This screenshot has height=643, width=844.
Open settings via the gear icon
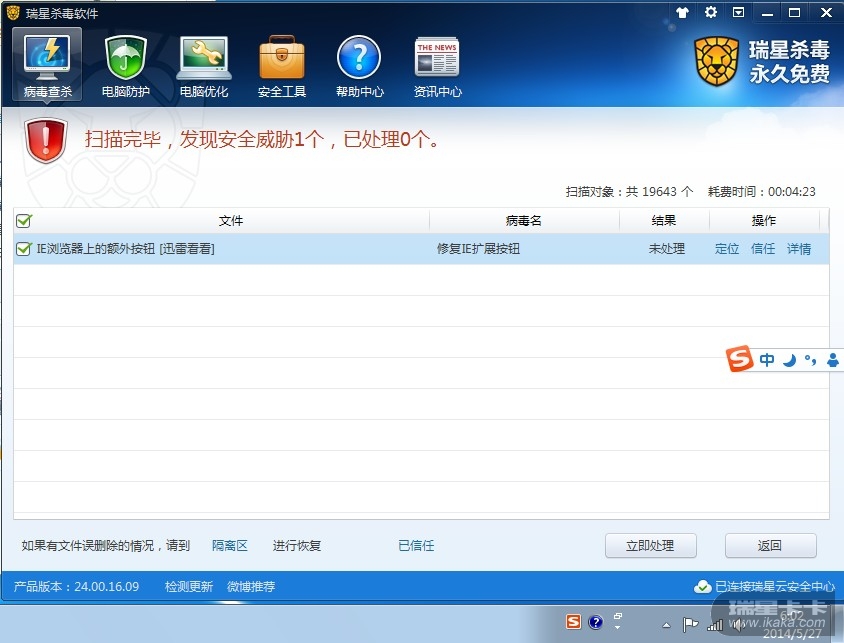(x=711, y=12)
